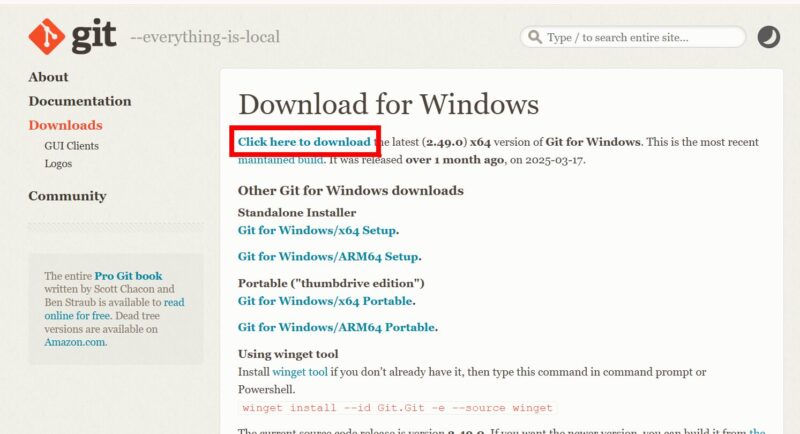Viewport: 800px width, 434px height.
Task: Click the winget install command text
Action: tap(397, 408)
